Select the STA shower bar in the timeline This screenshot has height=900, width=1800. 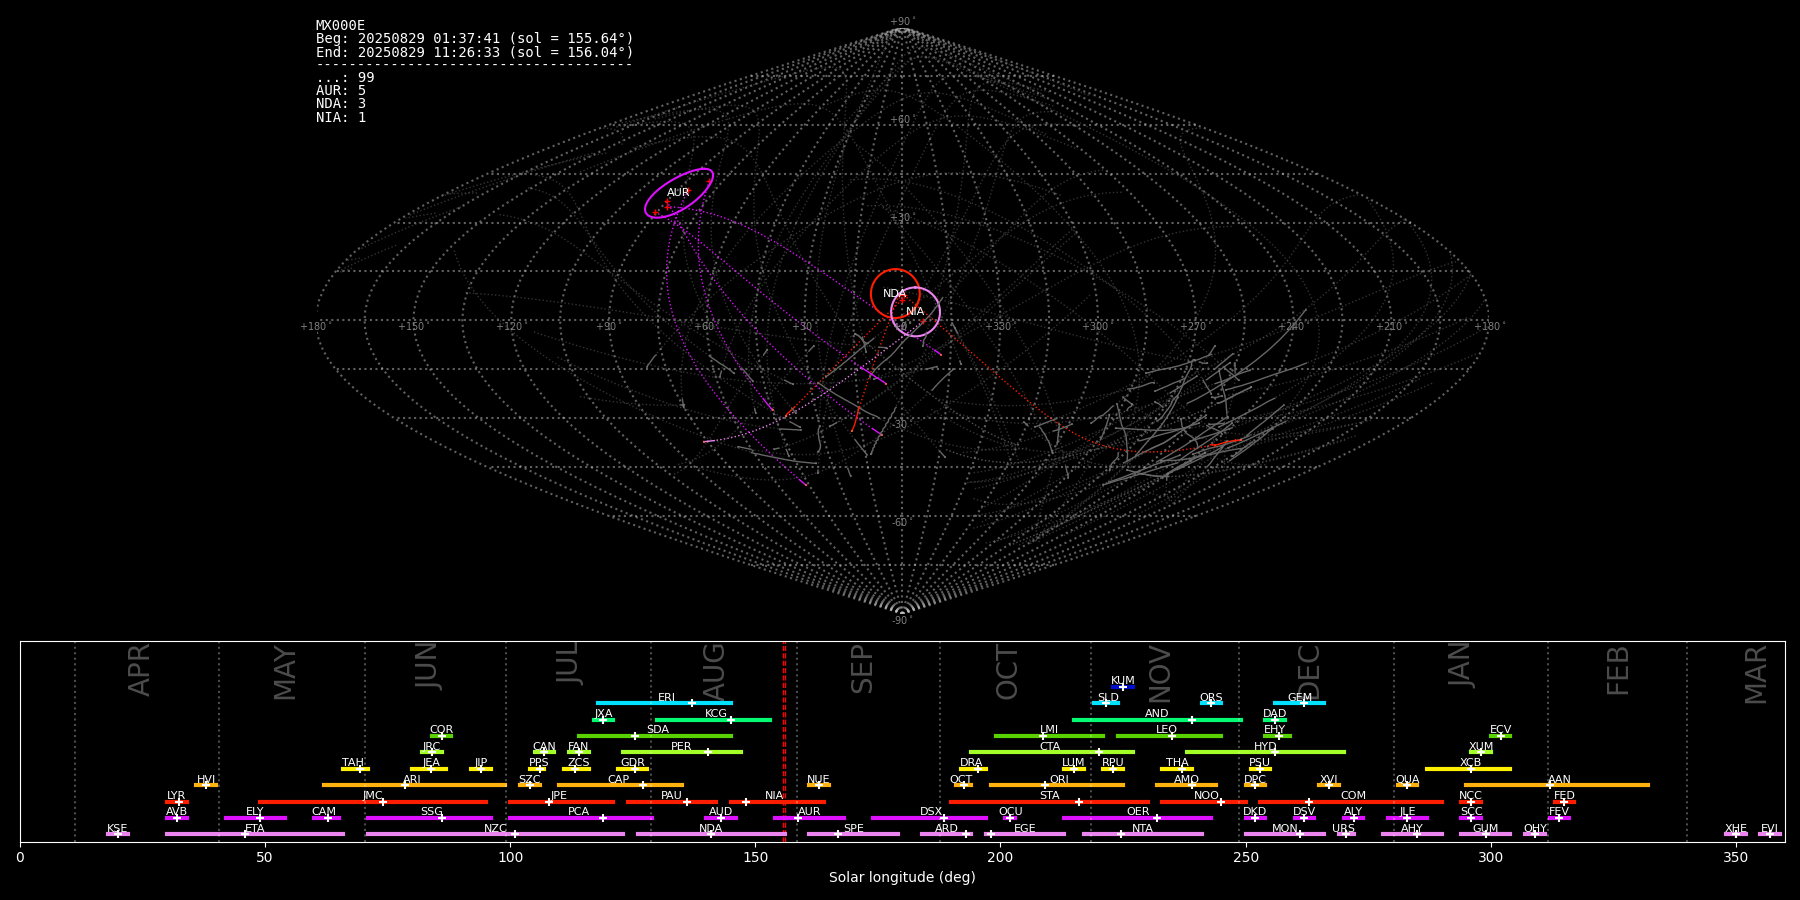1049,802
